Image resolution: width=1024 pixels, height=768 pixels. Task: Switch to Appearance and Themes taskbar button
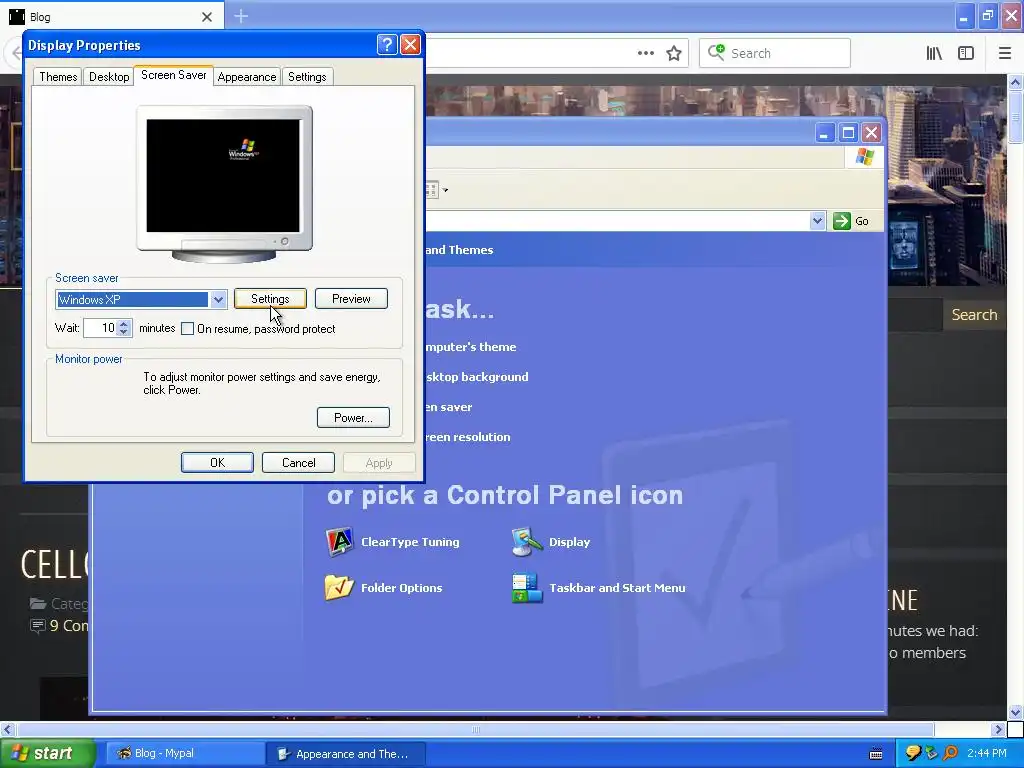pyautogui.click(x=346, y=754)
